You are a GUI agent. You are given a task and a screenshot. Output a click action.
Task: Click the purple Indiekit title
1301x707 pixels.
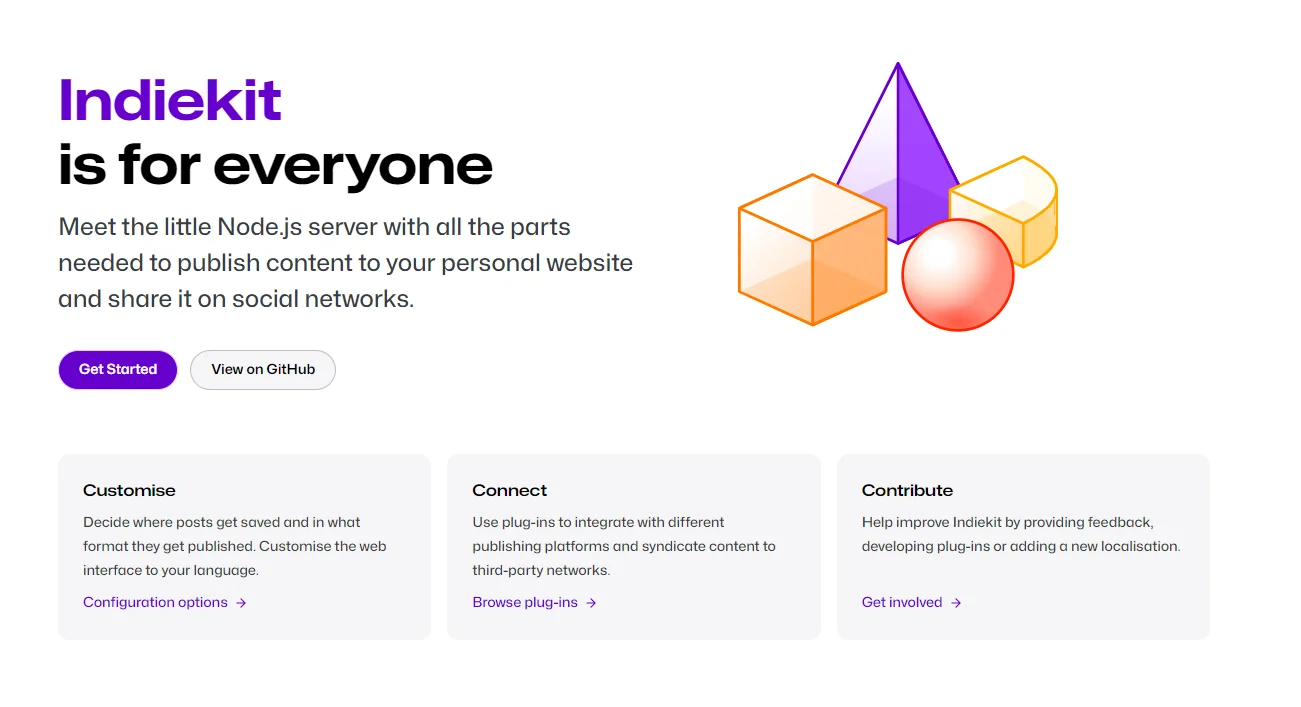(x=170, y=100)
